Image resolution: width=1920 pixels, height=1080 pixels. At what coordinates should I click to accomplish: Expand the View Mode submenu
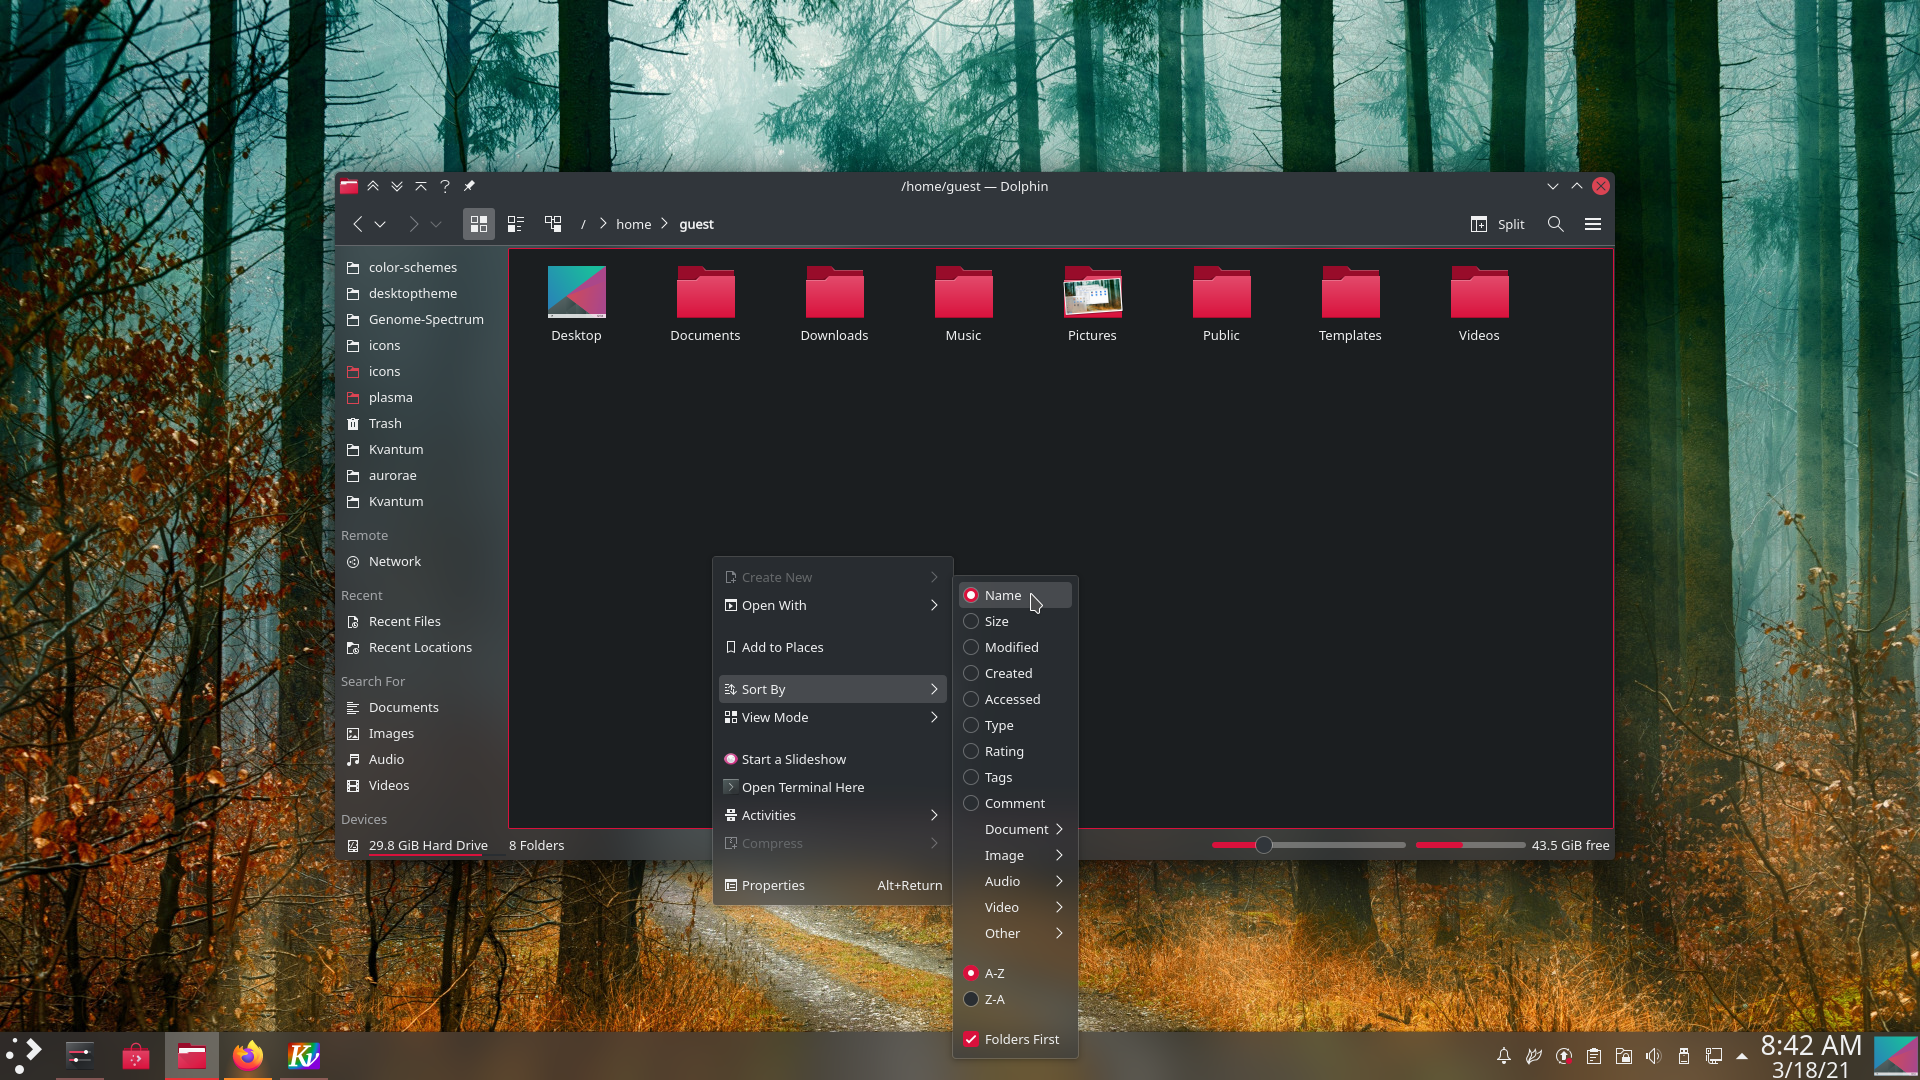coord(832,717)
